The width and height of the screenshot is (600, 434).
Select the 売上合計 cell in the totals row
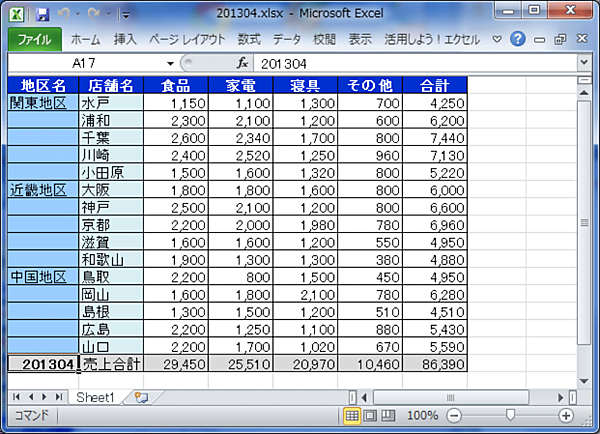click(111, 365)
